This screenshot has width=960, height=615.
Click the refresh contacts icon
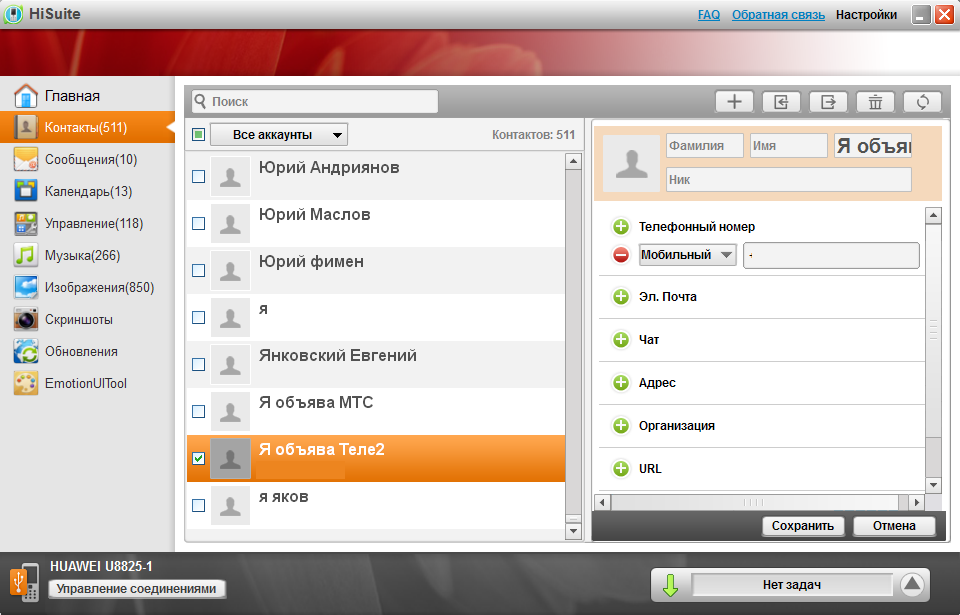923,102
